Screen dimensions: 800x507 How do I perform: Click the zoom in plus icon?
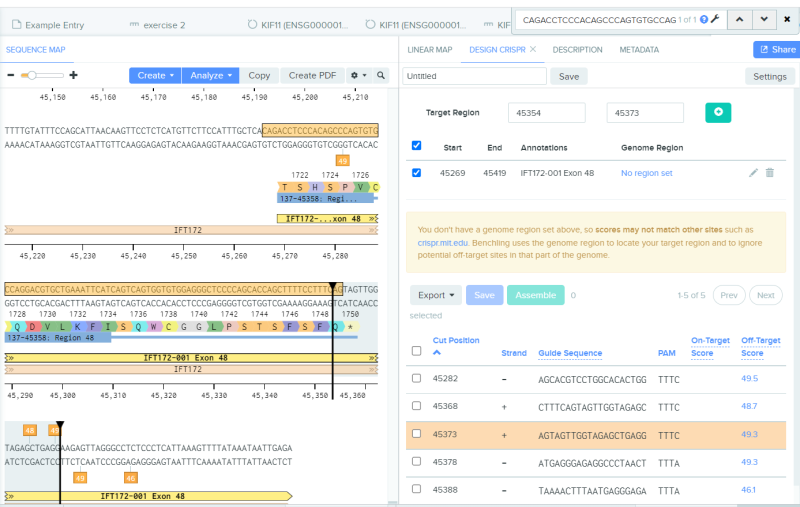[73, 75]
